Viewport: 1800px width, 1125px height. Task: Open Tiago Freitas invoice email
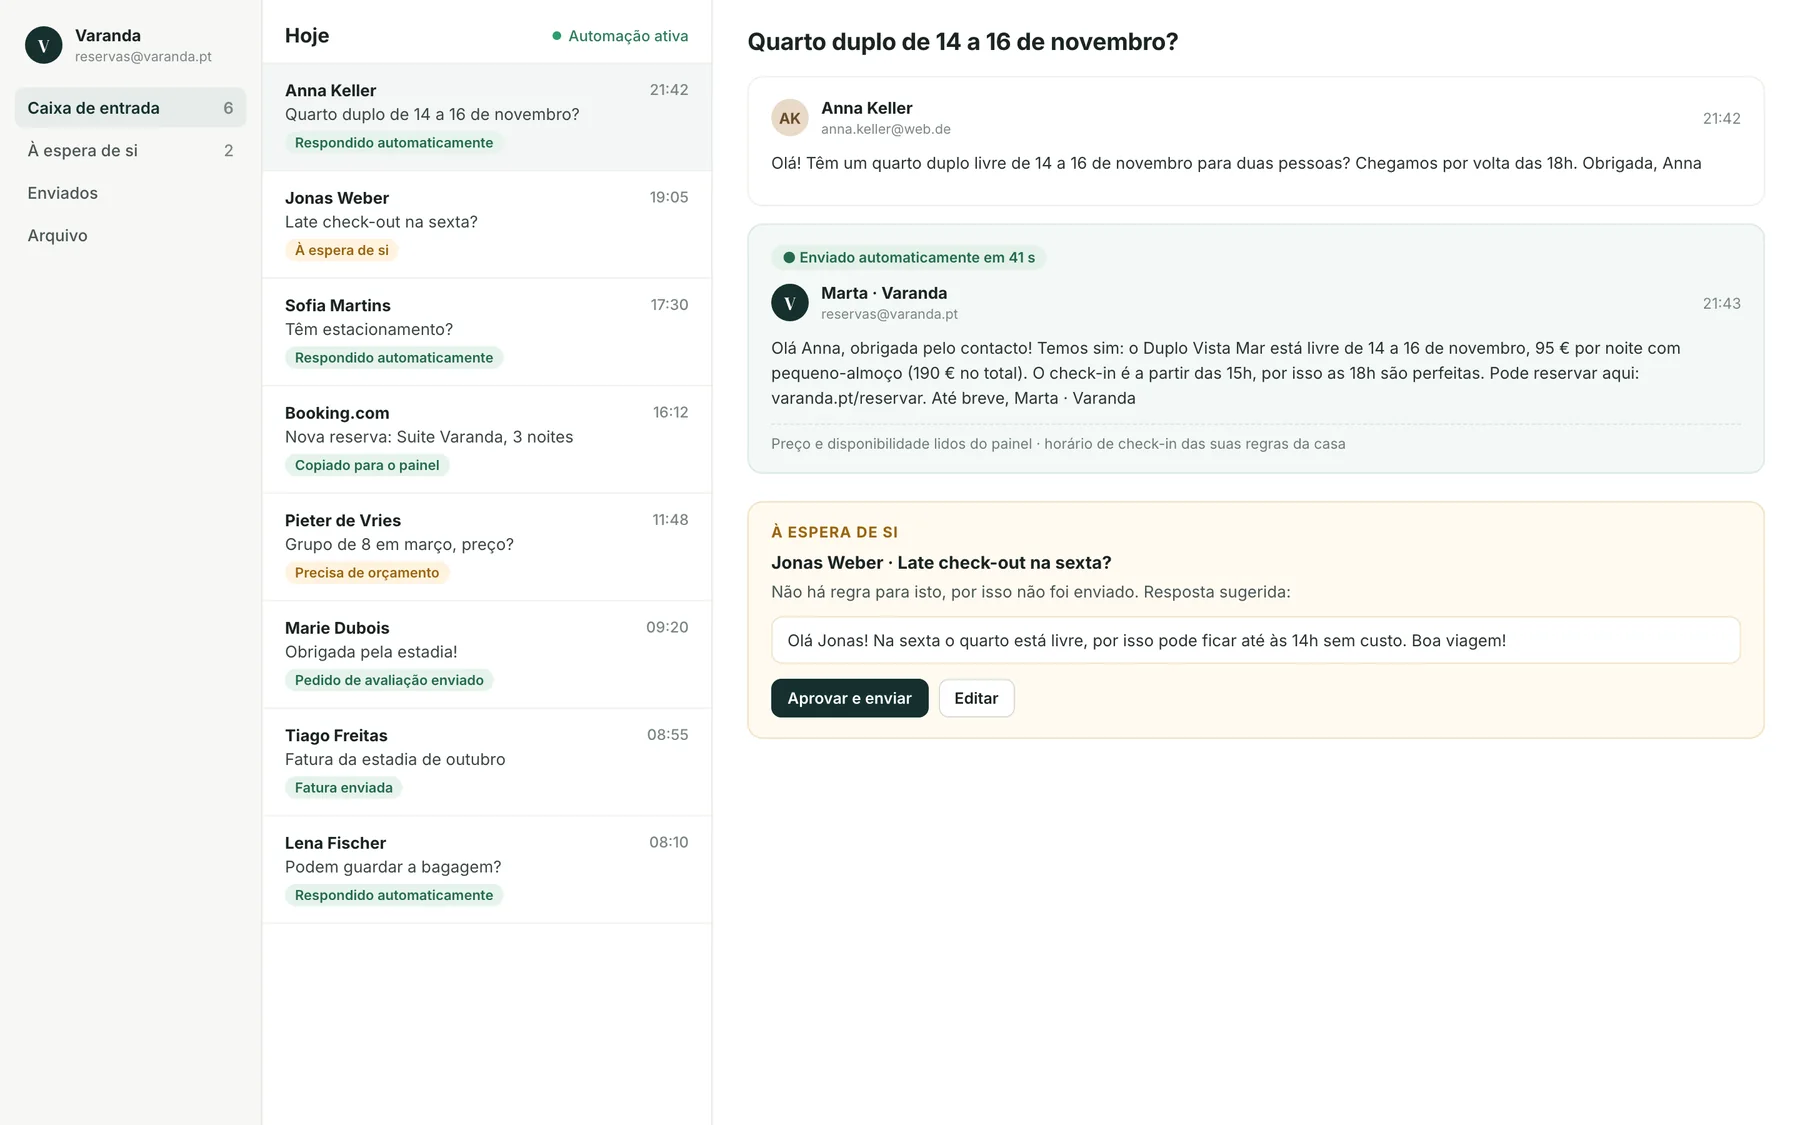tap(487, 762)
